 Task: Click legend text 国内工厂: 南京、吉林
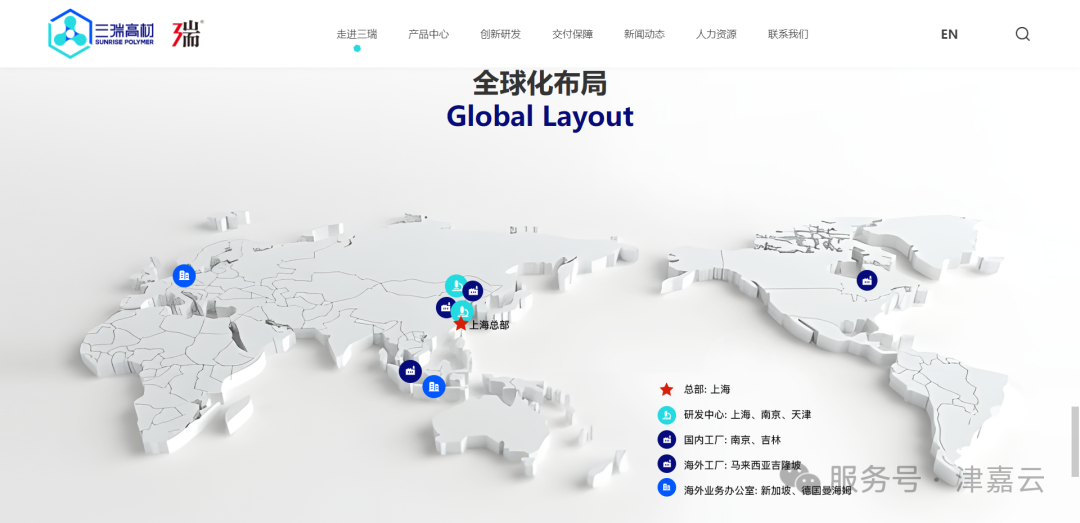click(x=733, y=439)
